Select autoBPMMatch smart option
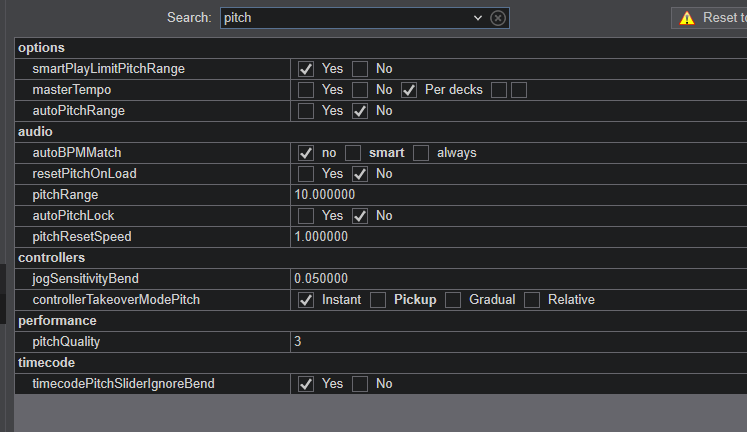Screen dimensions: 747x432 [x=353, y=153]
